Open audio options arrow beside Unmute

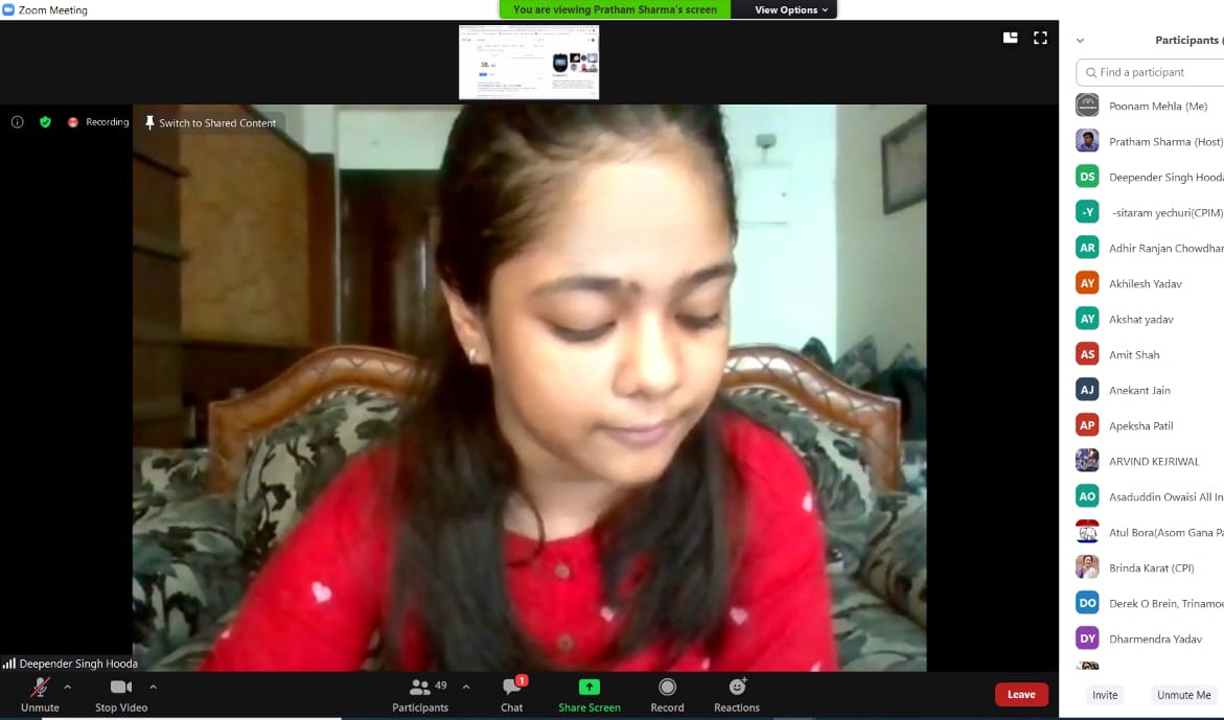click(x=67, y=687)
